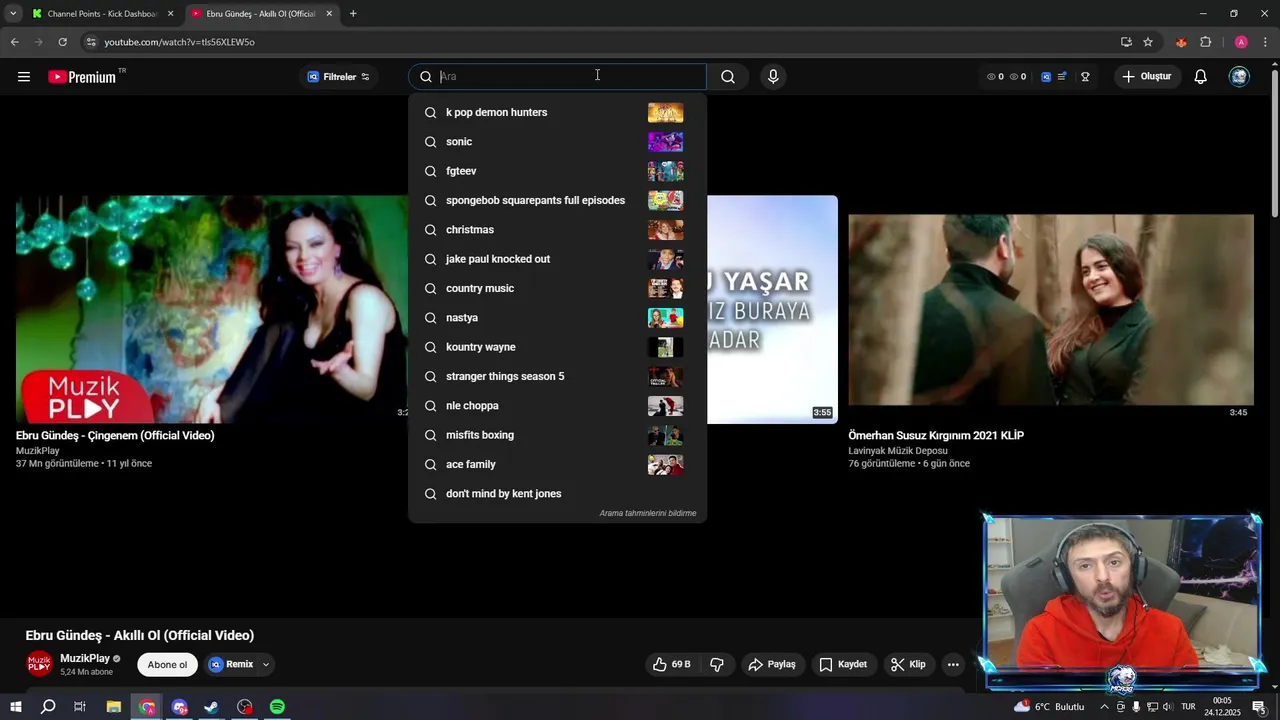Choose the 'nle choppa' suggestion
Screen dimensions: 1280x720
pos(557,406)
